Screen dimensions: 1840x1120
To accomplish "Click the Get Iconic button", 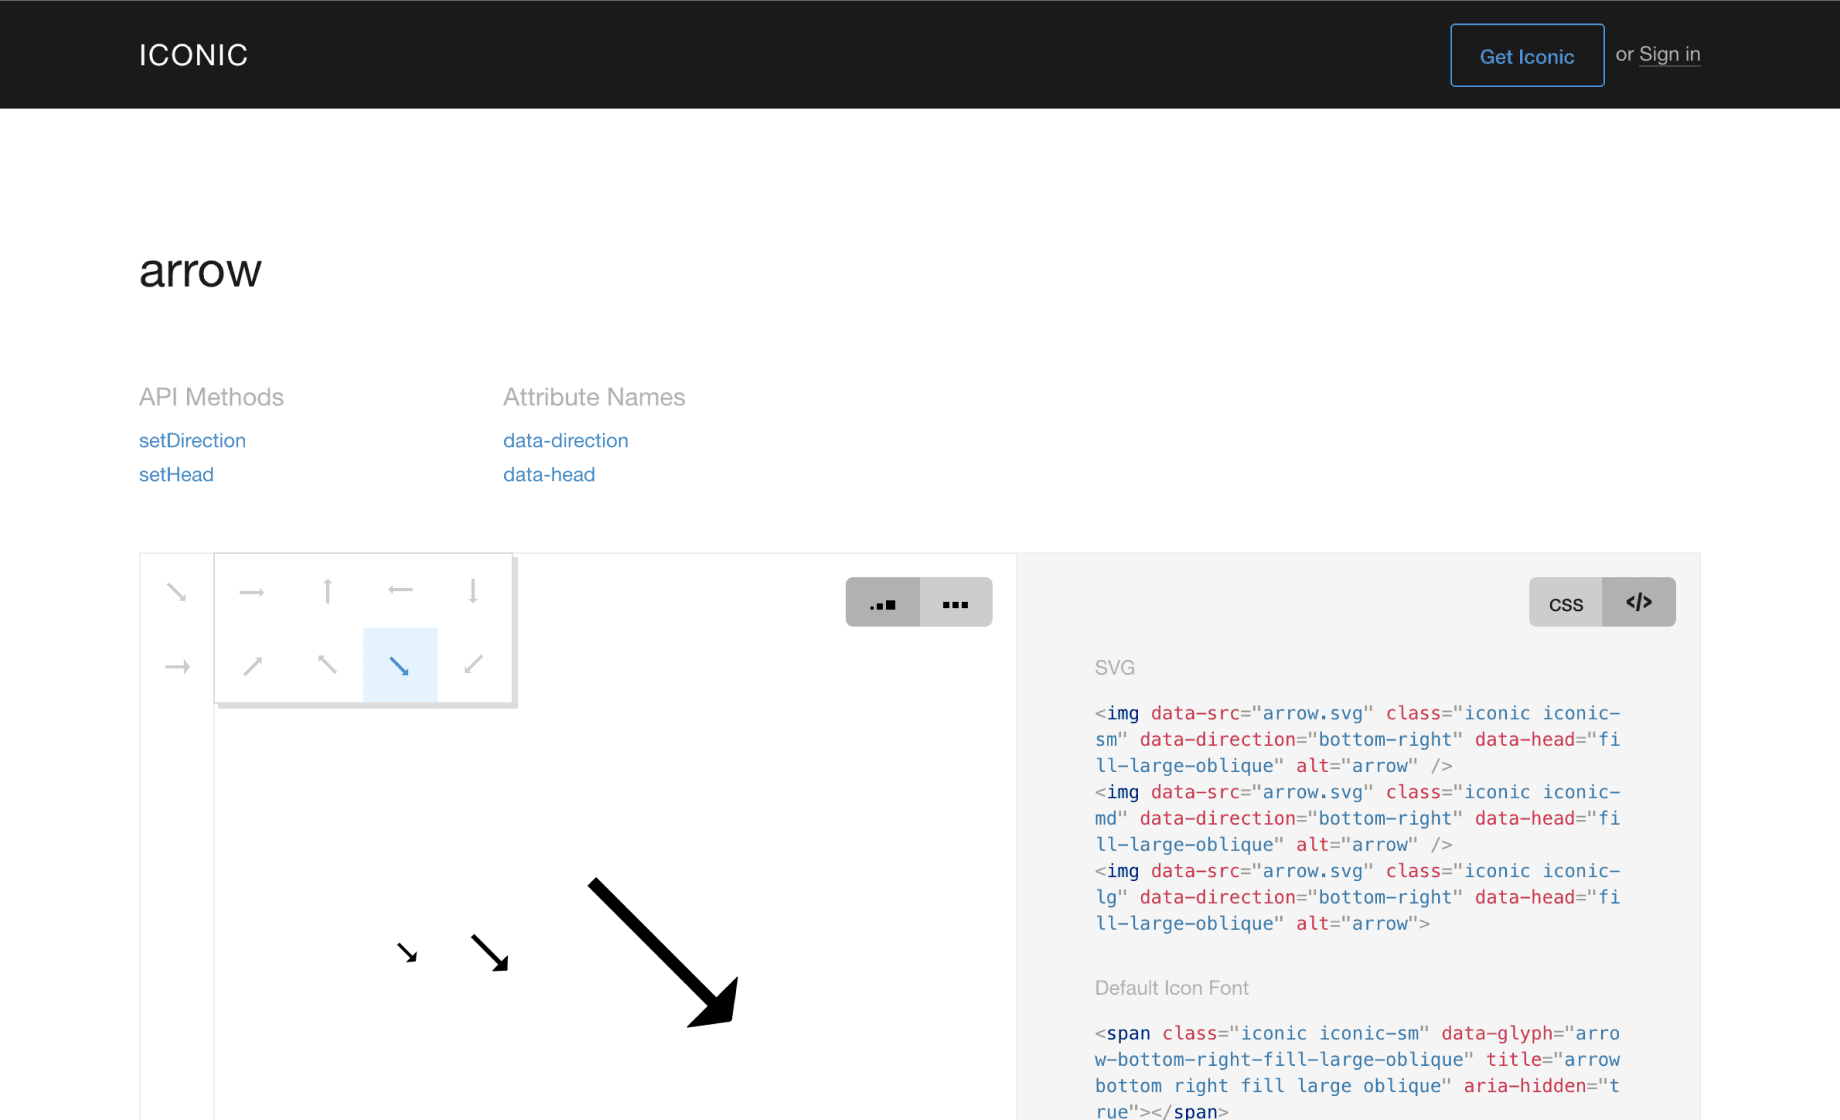I will 1526,56.
